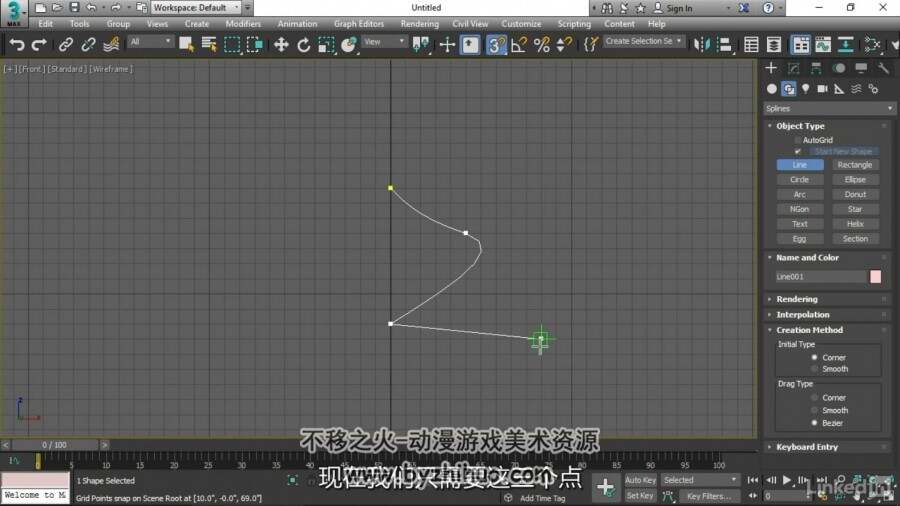
Task: Click the Set Key button
Action: [640, 495]
